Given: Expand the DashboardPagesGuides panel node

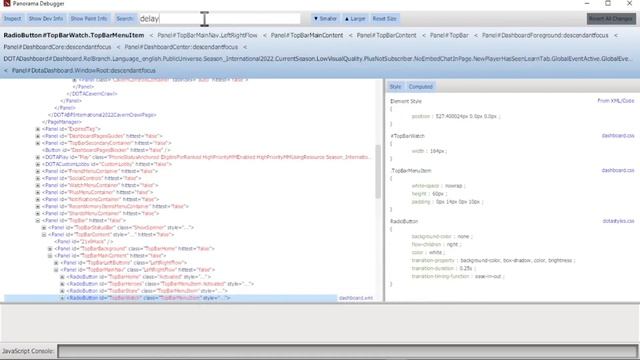Looking at the screenshot, I should 38,136.
